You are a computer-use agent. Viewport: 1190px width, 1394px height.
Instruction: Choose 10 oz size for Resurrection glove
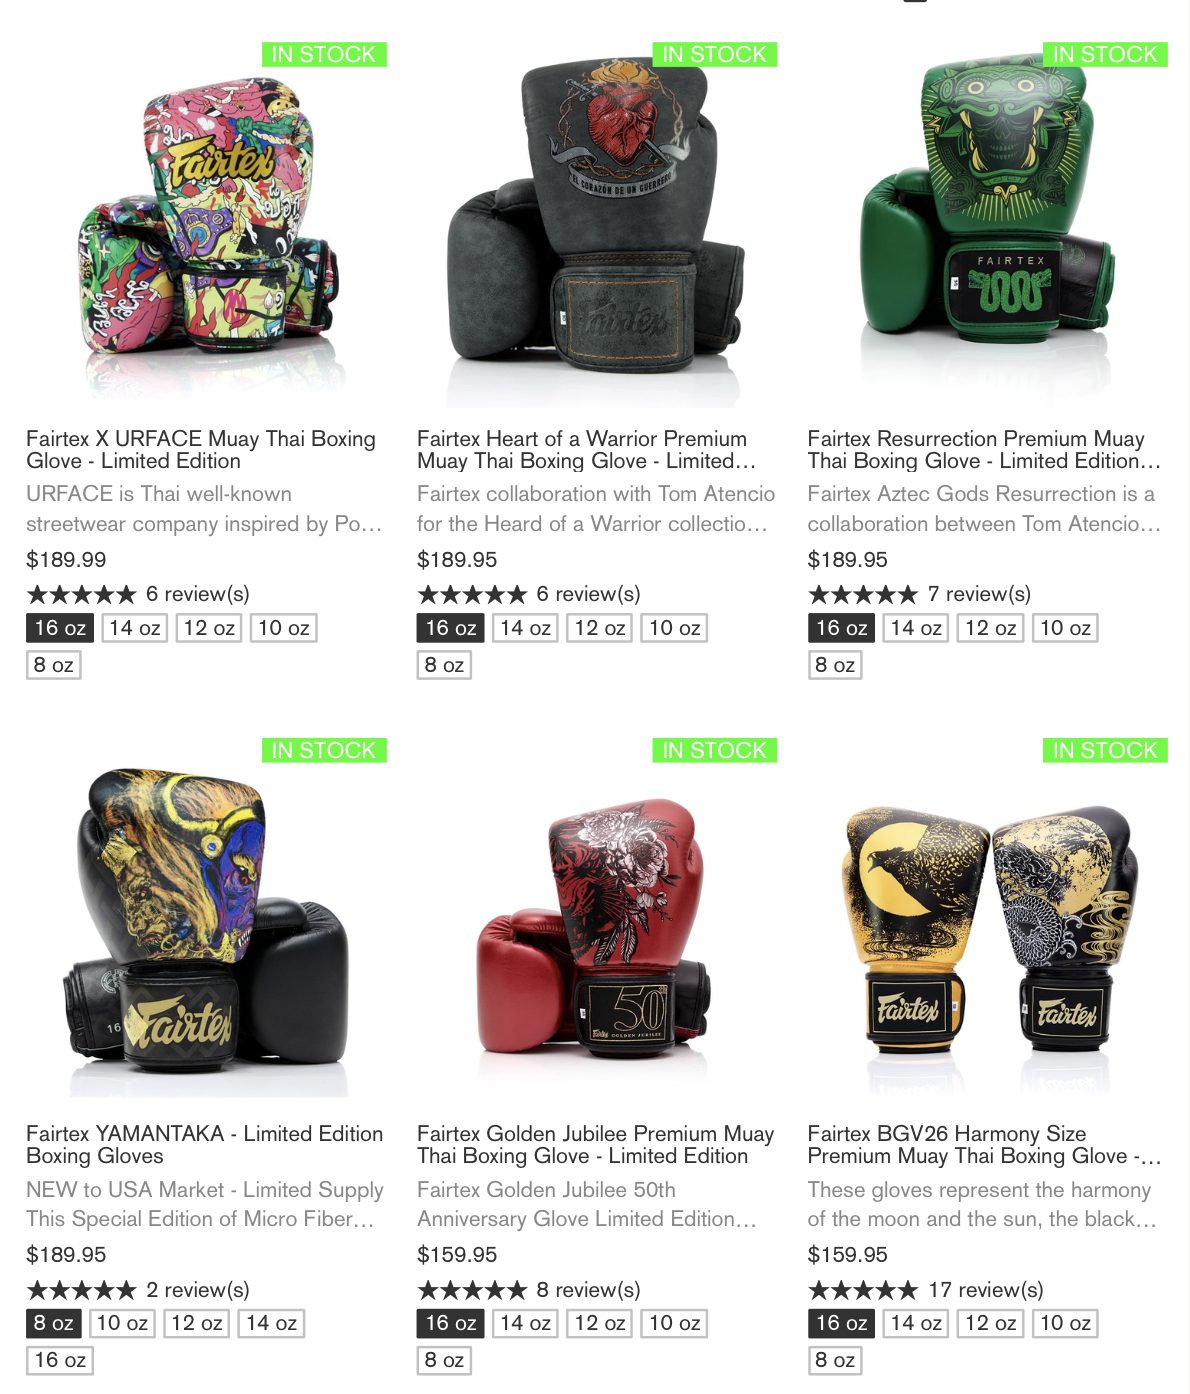[x=1065, y=628]
